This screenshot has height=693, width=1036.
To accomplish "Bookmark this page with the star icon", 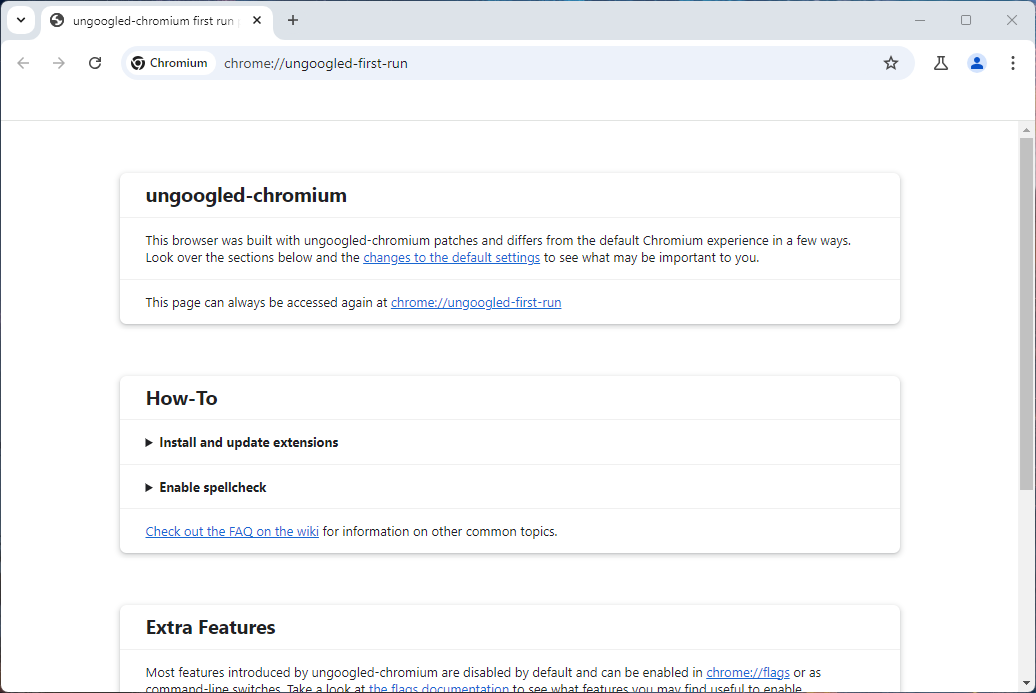I will [891, 63].
